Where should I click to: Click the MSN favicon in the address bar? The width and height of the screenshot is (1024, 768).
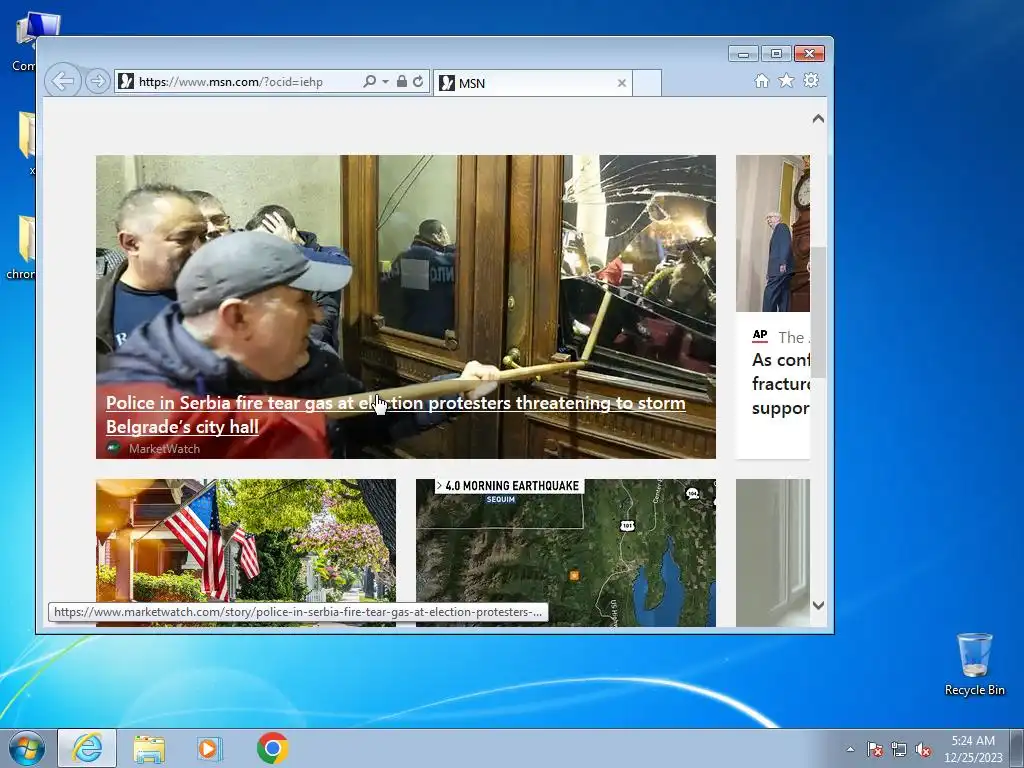(x=126, y=82)
